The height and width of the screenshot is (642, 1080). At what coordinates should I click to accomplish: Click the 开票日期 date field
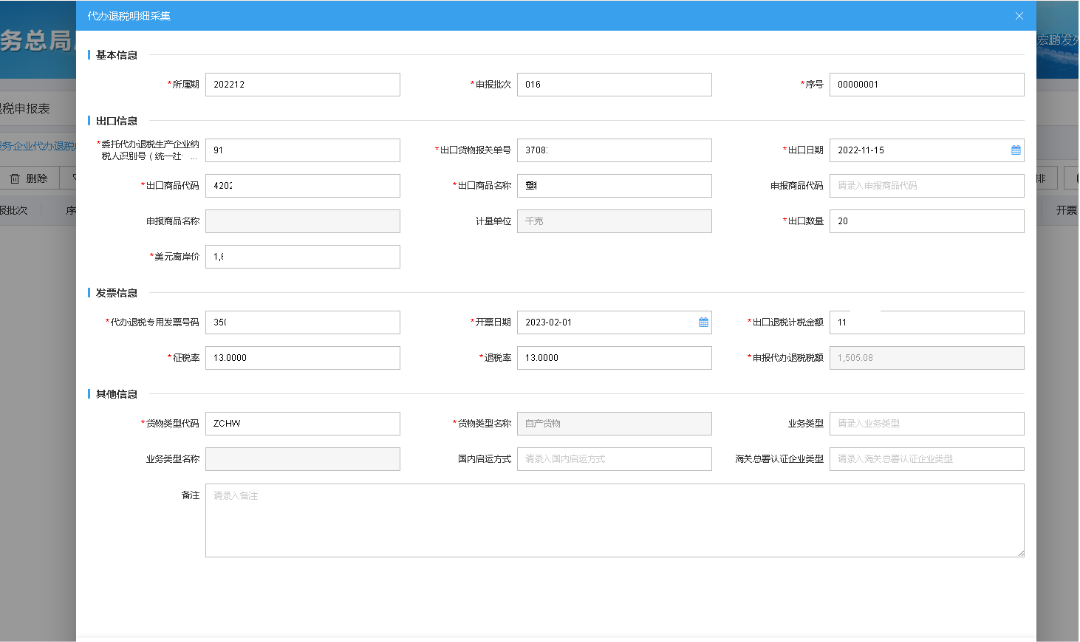tap(614, 322)
